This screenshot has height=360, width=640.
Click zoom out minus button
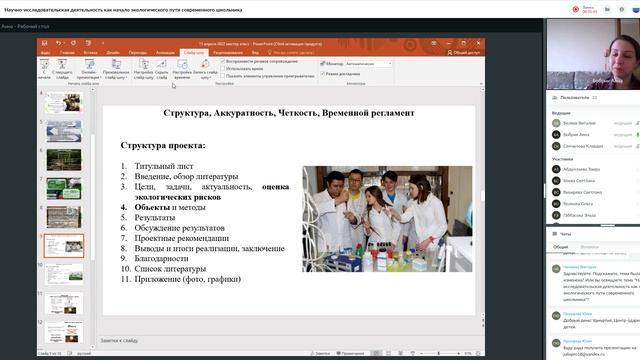[x=421, y=353]
